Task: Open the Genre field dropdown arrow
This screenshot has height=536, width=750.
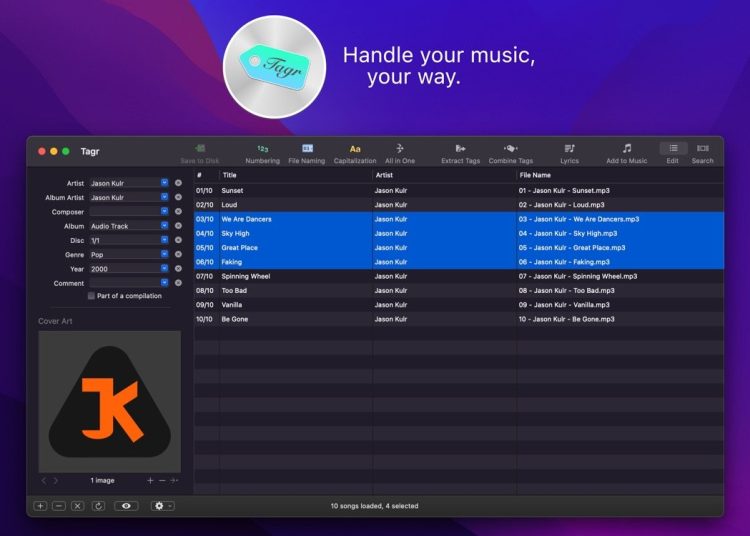Action: (x=165, y=255)
